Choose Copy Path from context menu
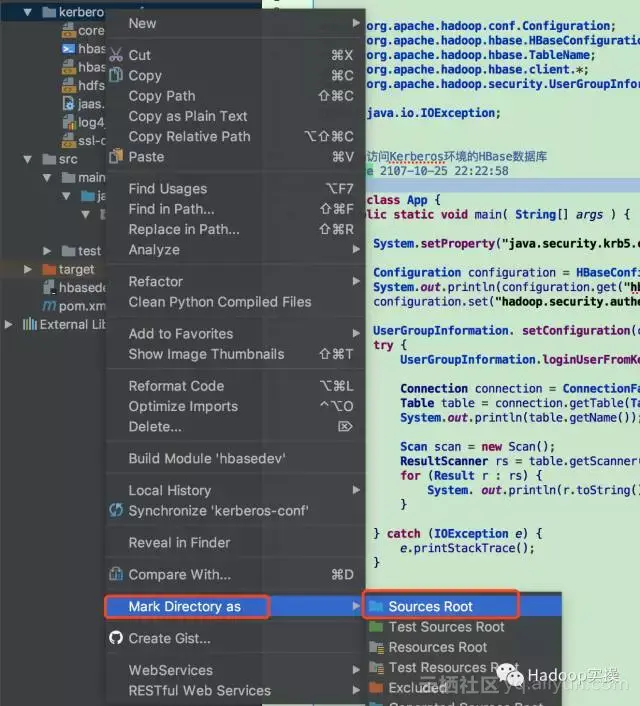This screenshot has height=706, width=640. tap(236, 95)
